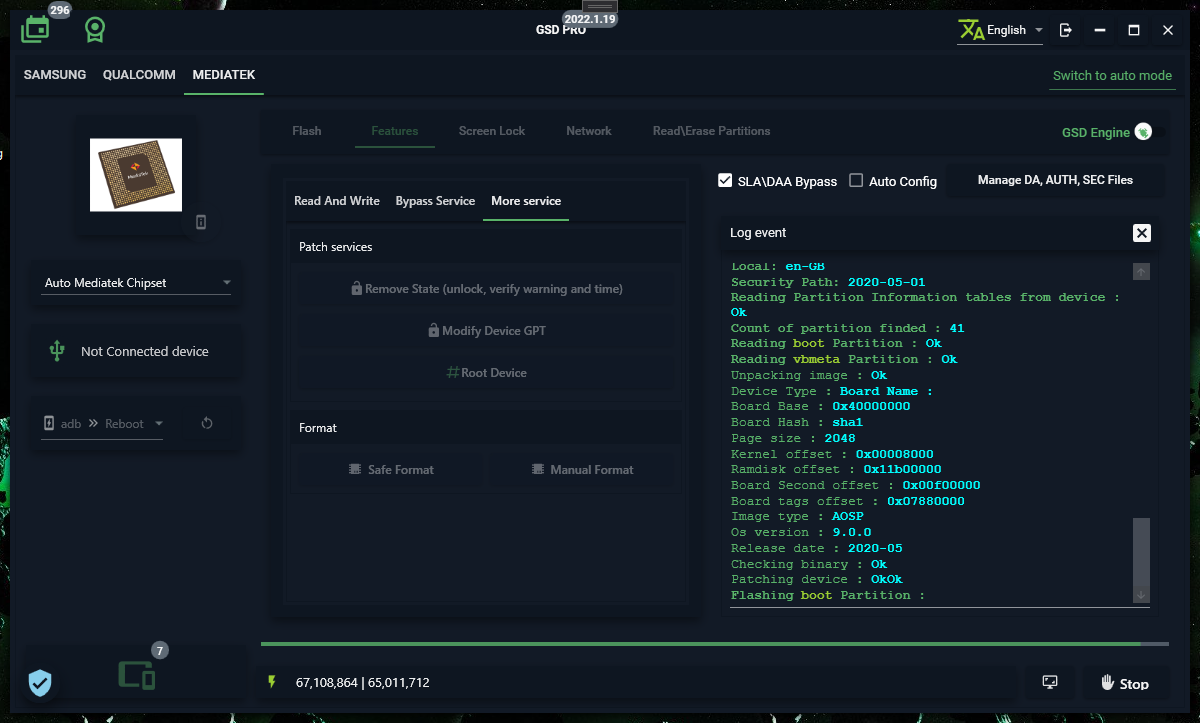The height and width of the screenshot is (723, 1200).
Task: Click 'Image type : AOSP' log line
Action: pyautogui.click(x=797, y=517)
